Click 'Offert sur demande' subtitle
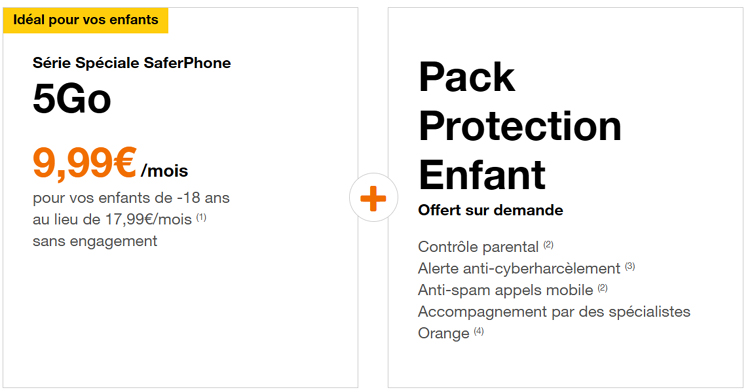Viewport: 750px width, 392px height. click(490, 210)
